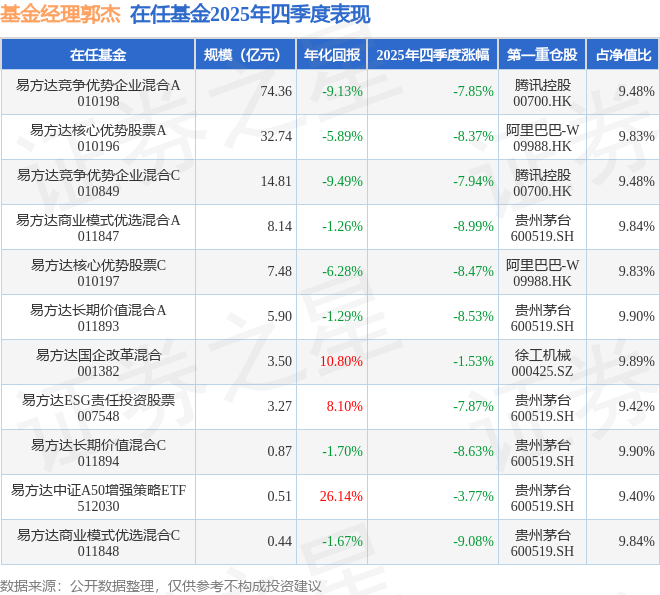The image size is (660, 595).
Task: Click the 8.14 fund size value
Action: coord(279,226)
